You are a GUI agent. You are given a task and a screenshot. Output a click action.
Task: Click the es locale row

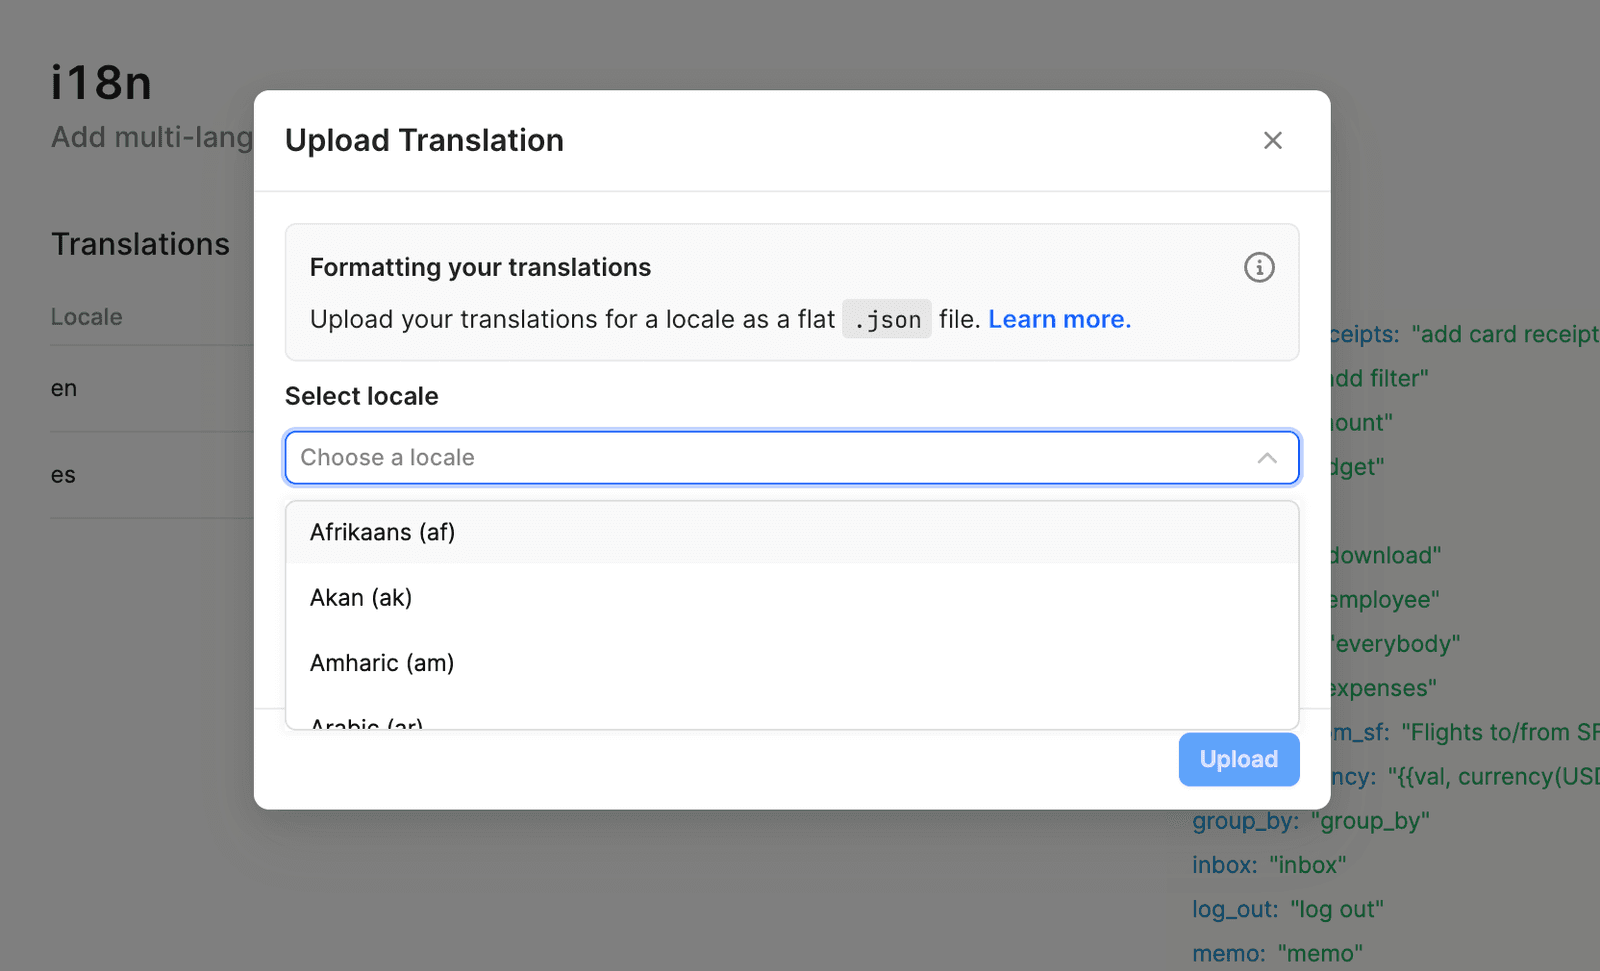(x=62, y=474)
